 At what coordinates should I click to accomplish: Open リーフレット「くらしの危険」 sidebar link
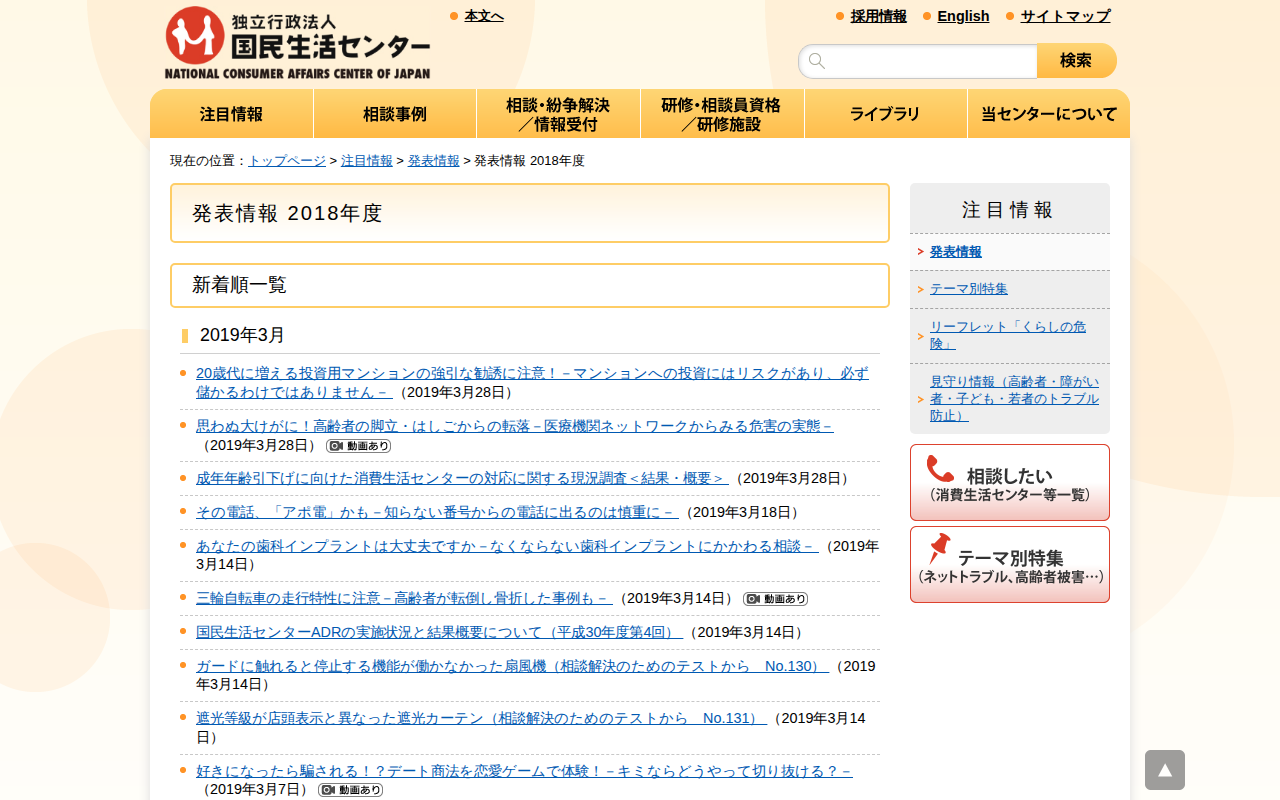click(x=1008, y=335)
